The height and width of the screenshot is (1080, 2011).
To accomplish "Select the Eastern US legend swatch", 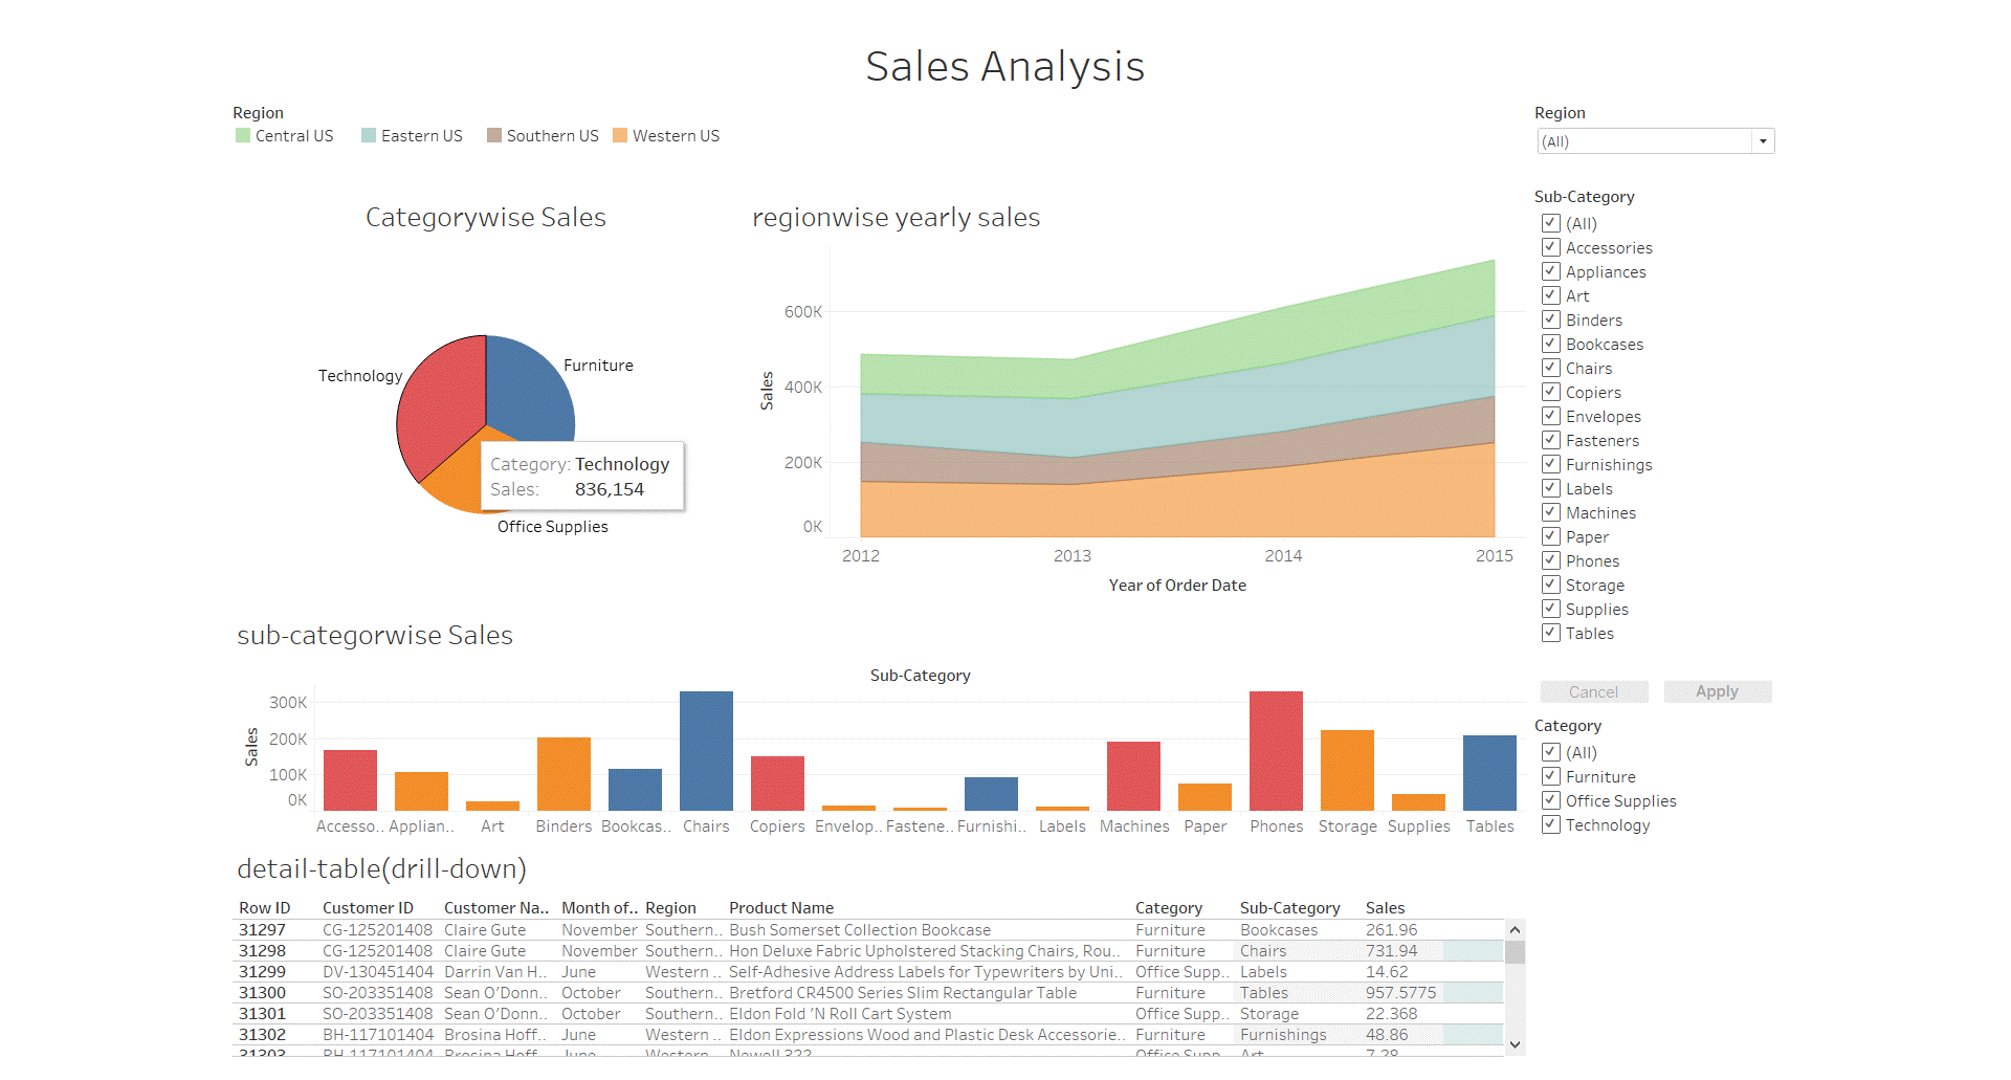I will tap(369, 135).
